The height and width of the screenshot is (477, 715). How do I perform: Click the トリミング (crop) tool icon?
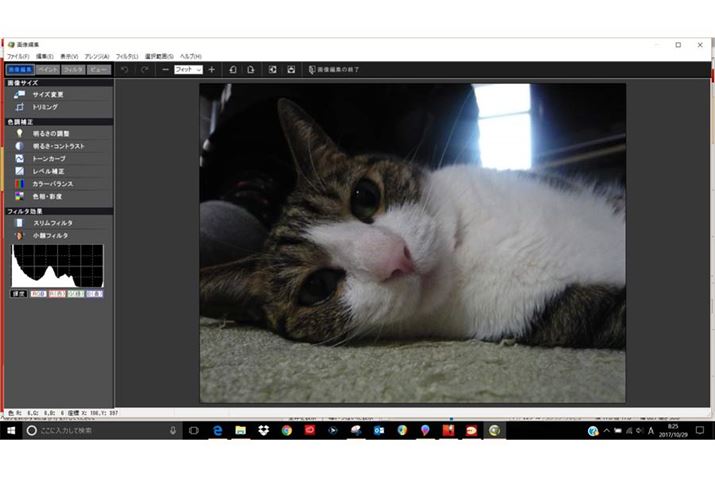coord(19,106)
